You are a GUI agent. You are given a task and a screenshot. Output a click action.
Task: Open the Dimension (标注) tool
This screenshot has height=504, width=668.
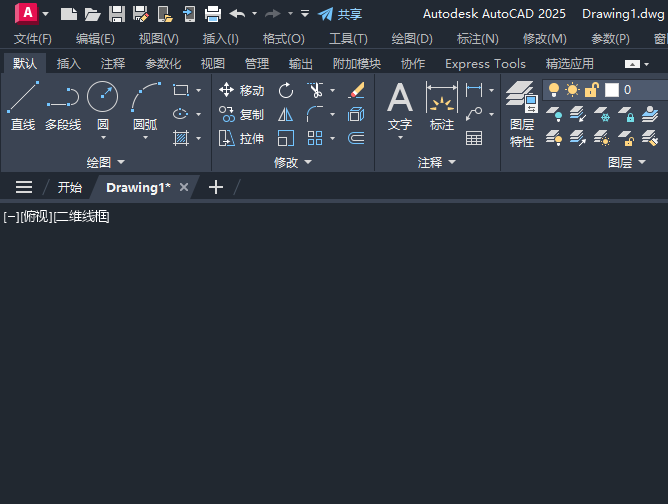[442, 106]
